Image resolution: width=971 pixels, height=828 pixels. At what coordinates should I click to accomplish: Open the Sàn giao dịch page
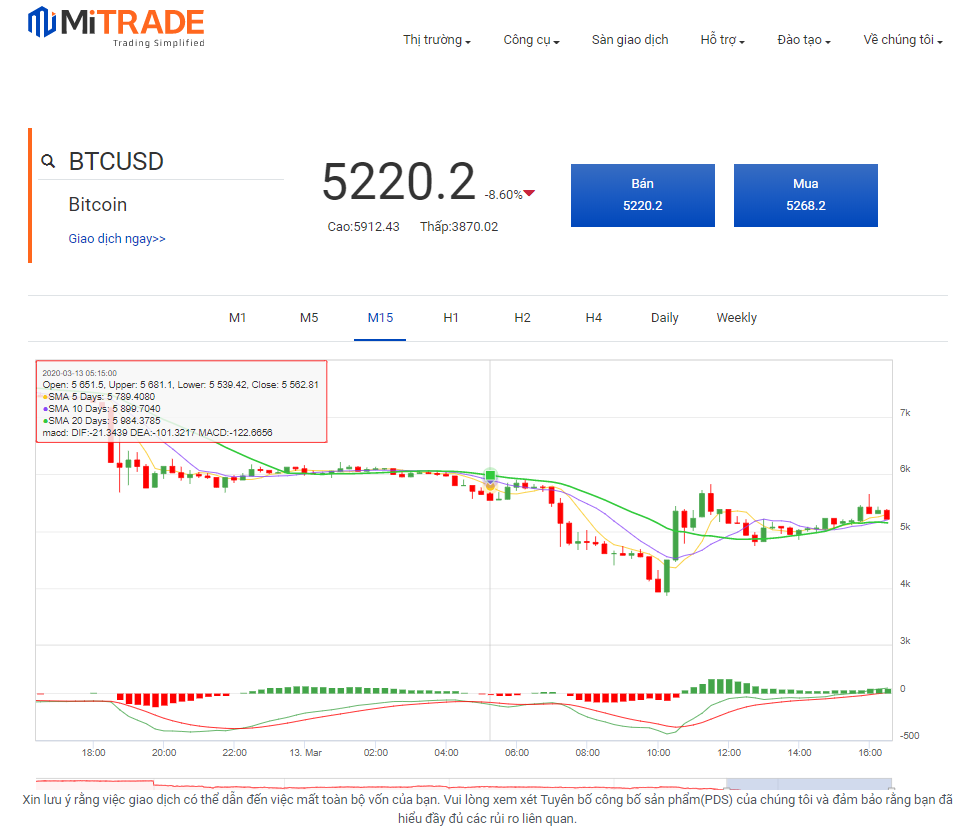630,40
